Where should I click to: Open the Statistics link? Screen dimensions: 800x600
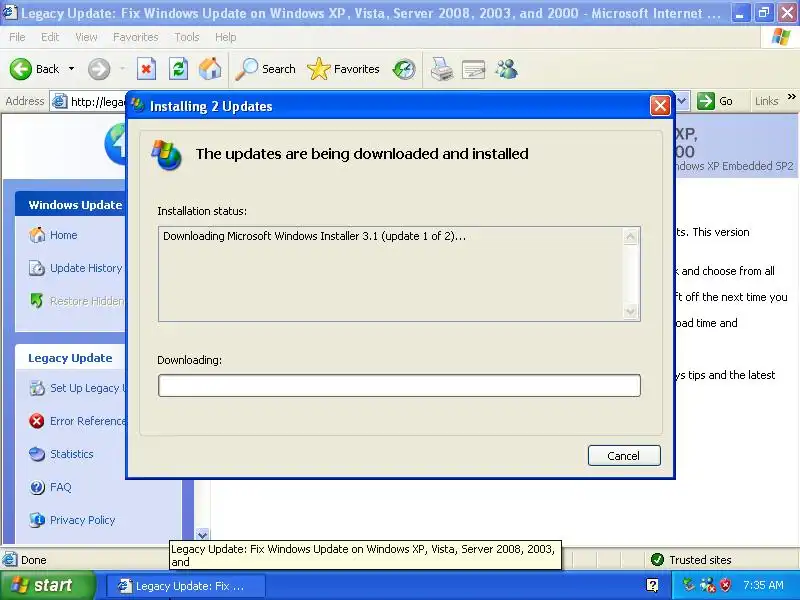click(x=71, y=454)
